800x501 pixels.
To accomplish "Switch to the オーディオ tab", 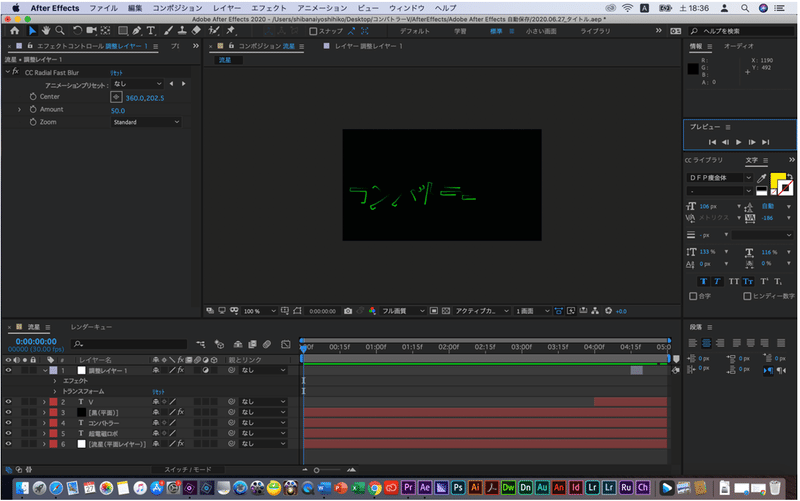I will 738,46.
